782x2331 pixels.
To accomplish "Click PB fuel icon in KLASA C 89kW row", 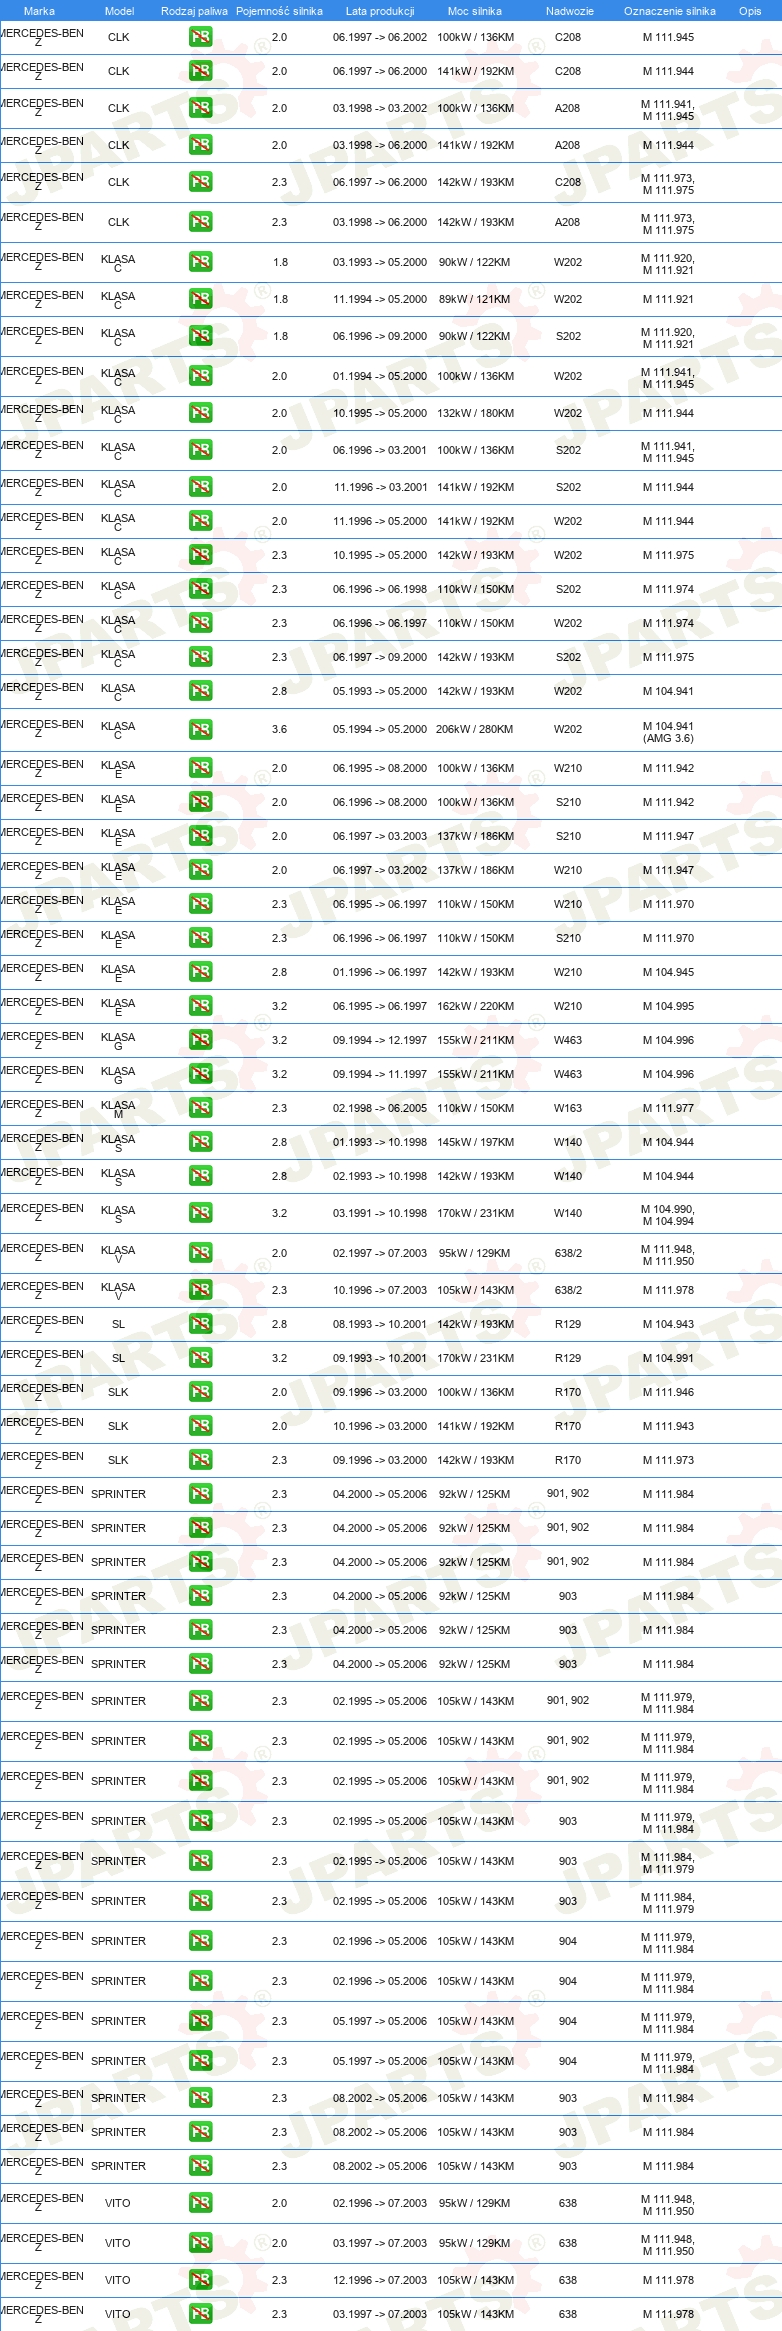I will pos(200,299).
